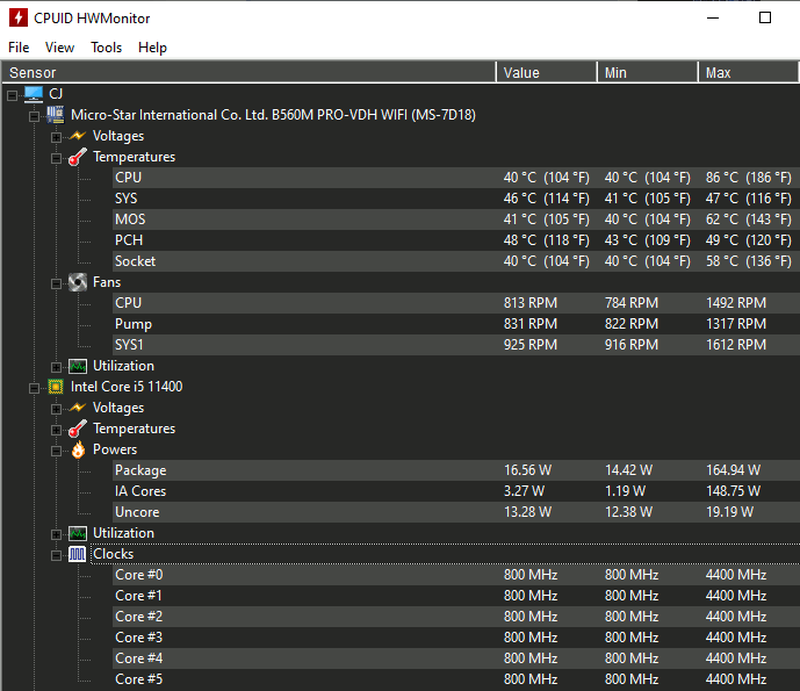Click the 164.94 W Package max value
The width and height of the screenshot is (800, 691).
[733, 471]
